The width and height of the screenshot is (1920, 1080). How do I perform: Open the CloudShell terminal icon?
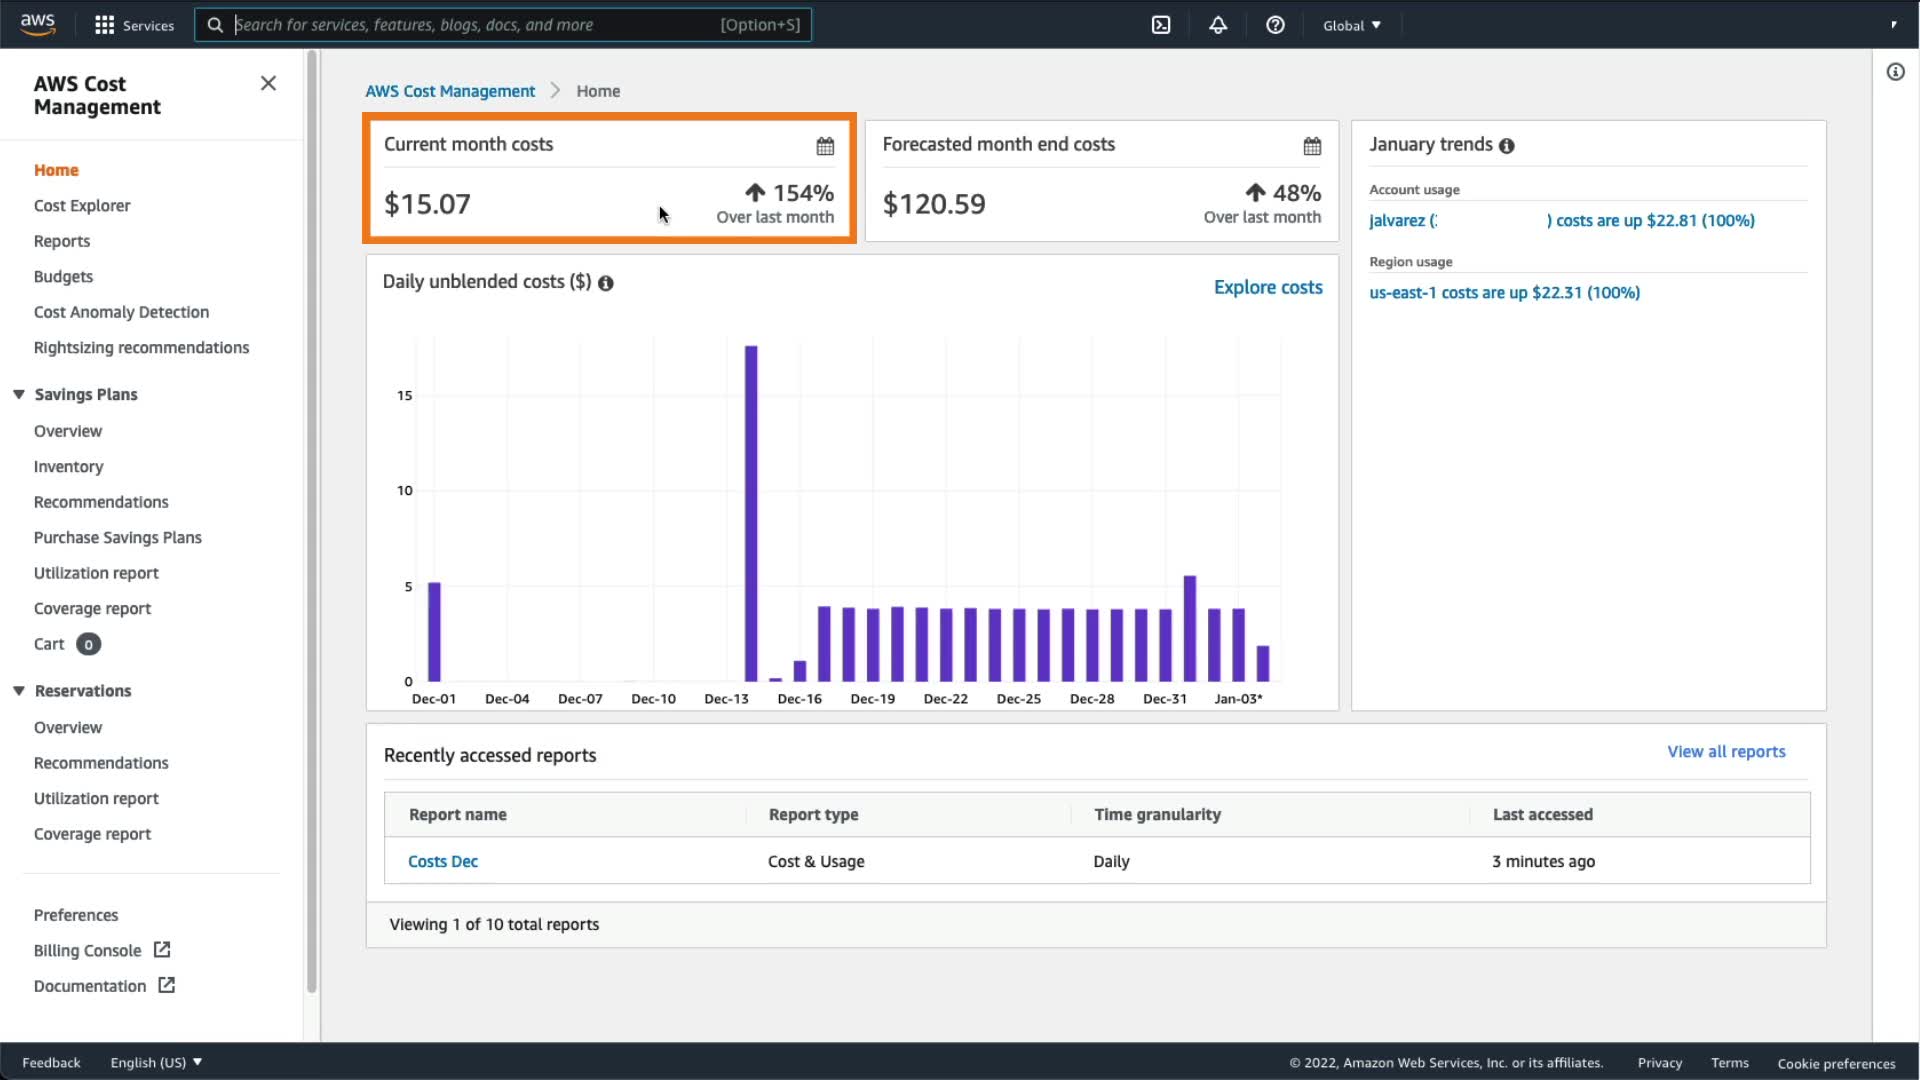tap(1161, 25)
